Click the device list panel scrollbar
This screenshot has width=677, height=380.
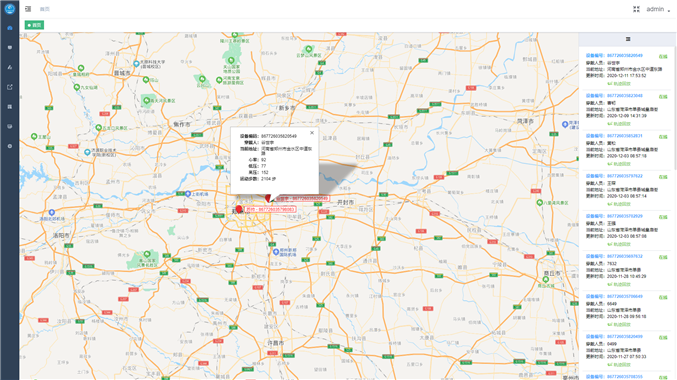[675, 108]
